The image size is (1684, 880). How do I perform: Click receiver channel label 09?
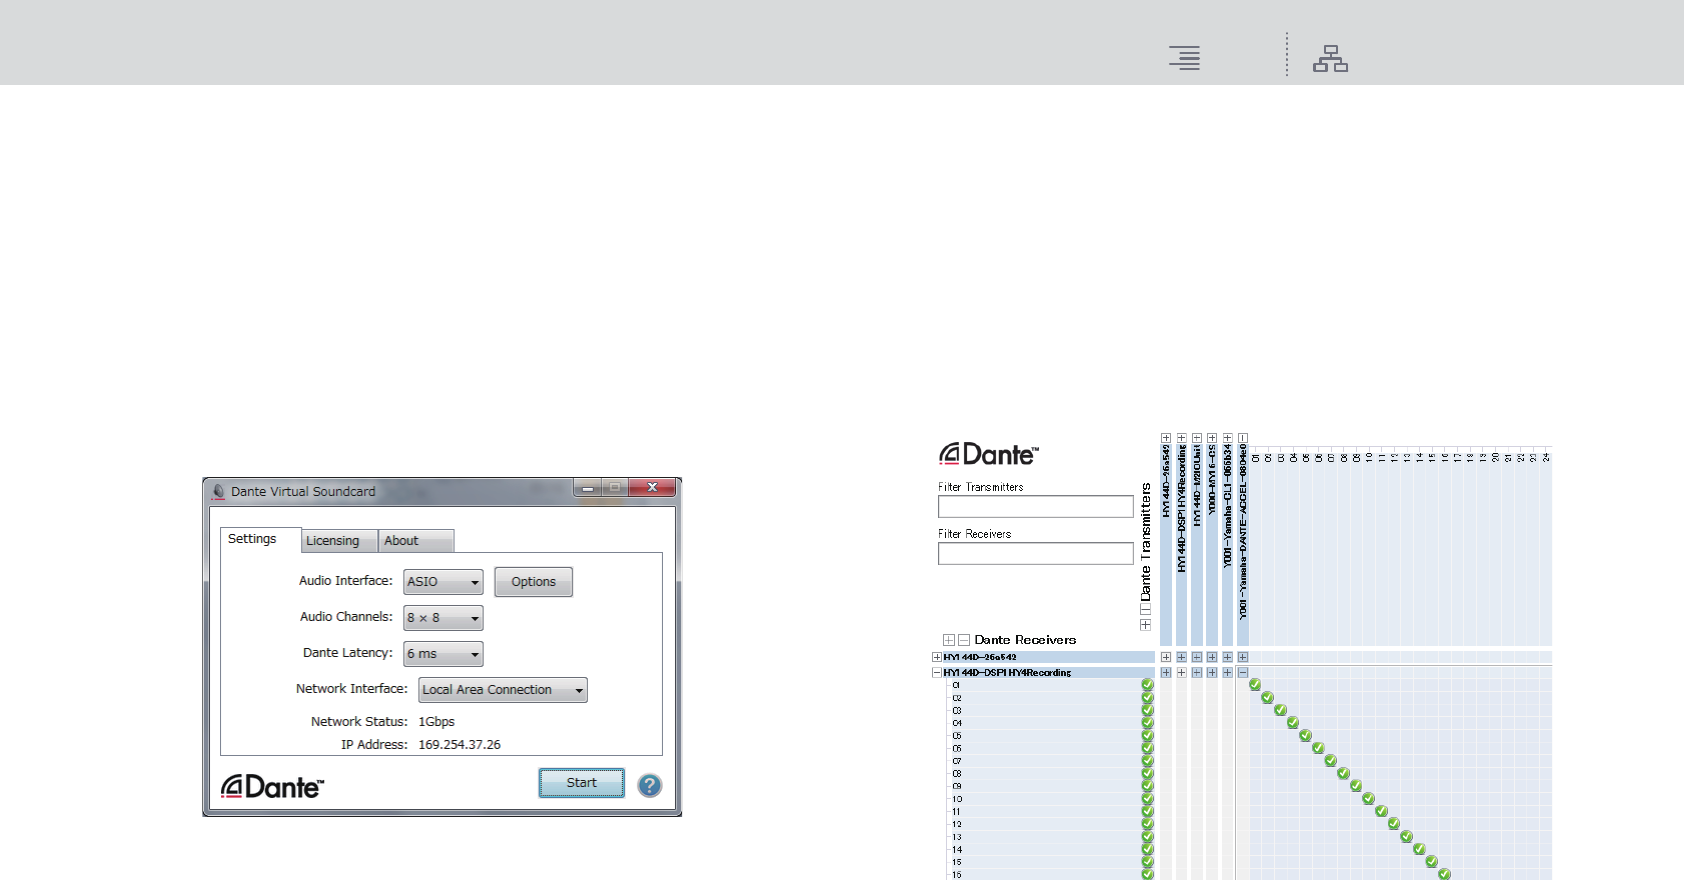[x=957, y=786]
